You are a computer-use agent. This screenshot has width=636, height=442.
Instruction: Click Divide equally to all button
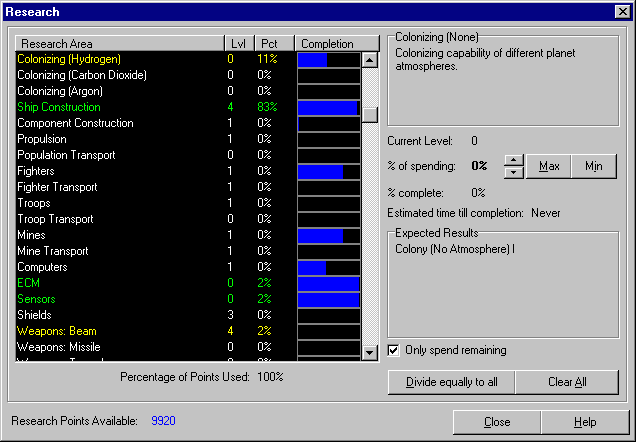pos(451,382)
